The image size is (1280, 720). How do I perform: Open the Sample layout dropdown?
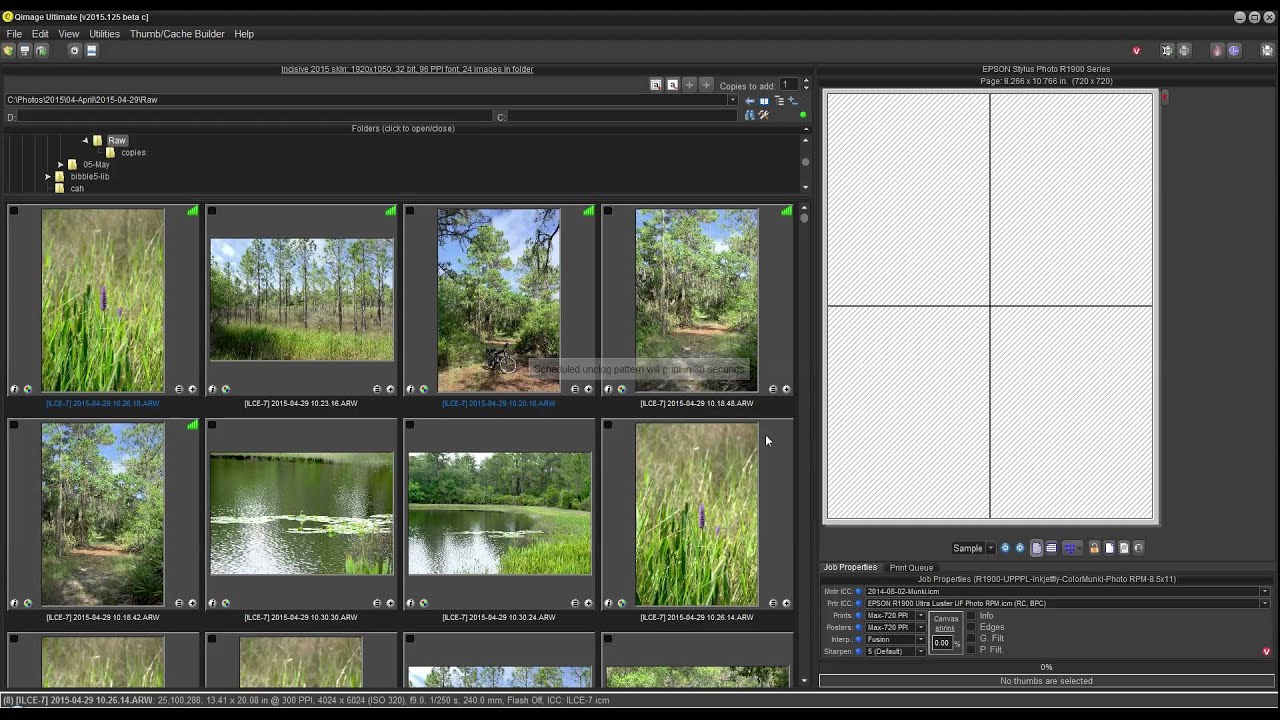[x=990, y=548]
